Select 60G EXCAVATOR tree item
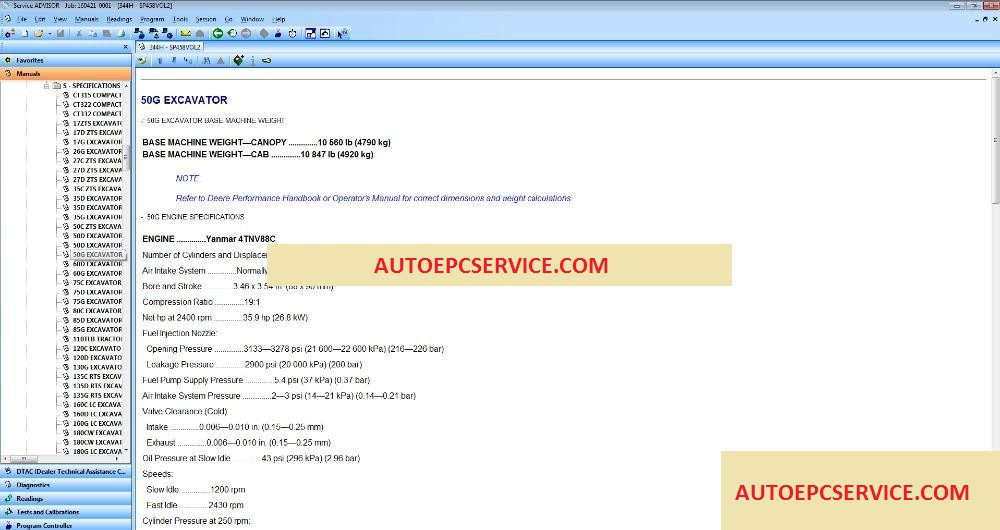The width and height of the screenshot is (1000, 530). (x=97, y=273)
